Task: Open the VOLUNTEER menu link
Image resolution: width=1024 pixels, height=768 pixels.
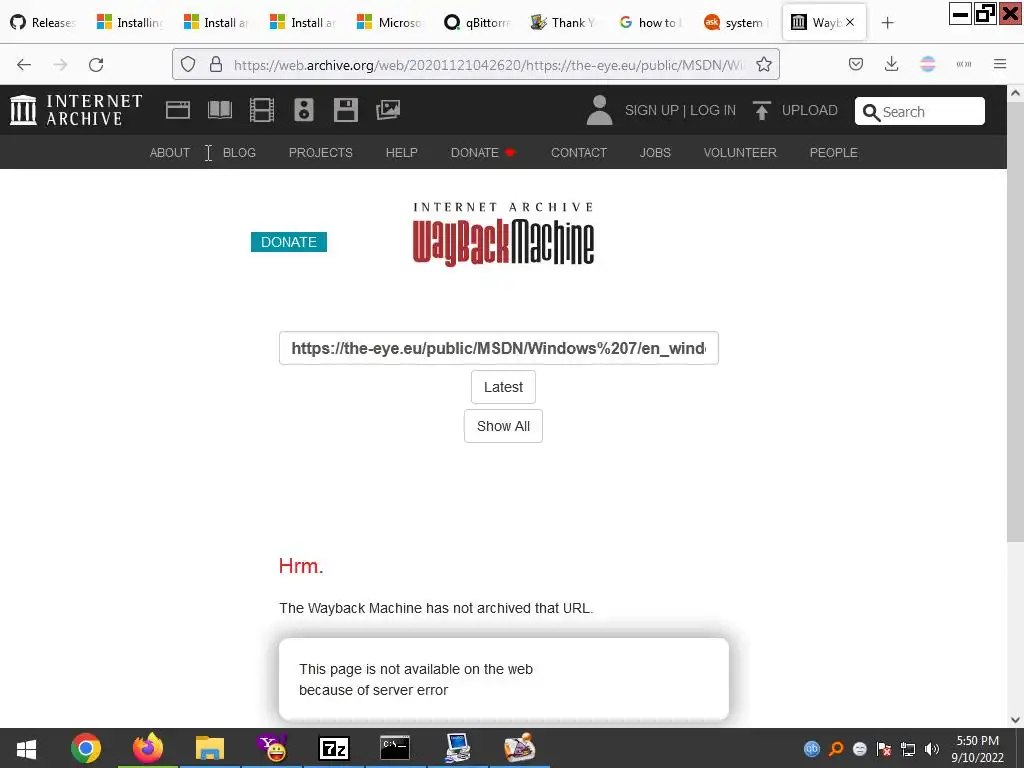Action: [740, 153]
